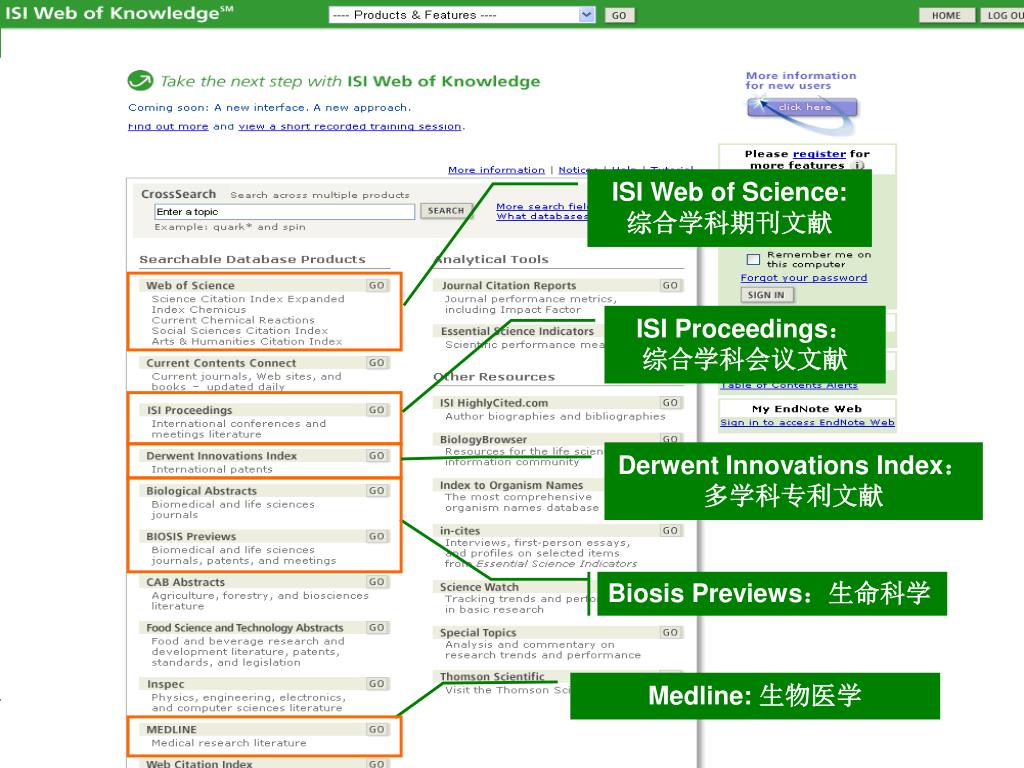
Task: Open the What databases link
Action: pyautogui.click(x=541, y=216)
